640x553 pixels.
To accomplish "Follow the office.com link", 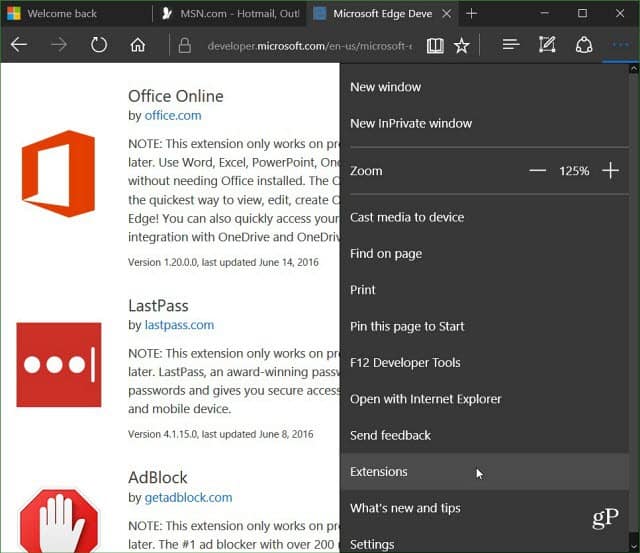I will tap(173, 115).
